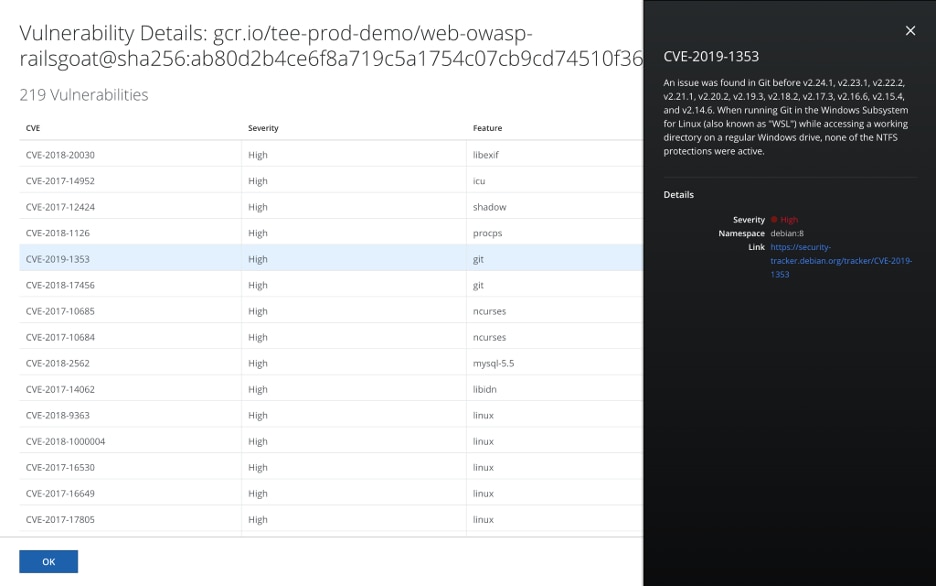Select row CVE-2018-2562

[331, 363]
